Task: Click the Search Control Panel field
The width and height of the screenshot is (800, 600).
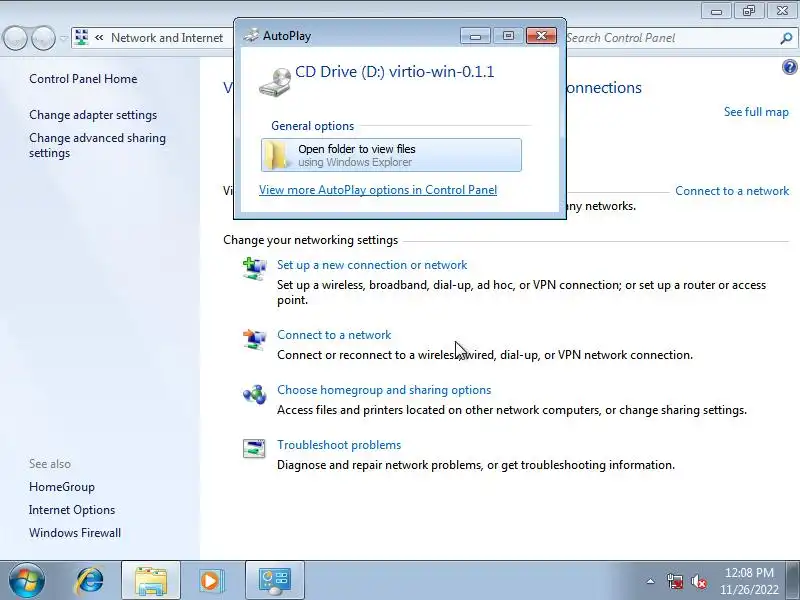Action: pos(672,38)
